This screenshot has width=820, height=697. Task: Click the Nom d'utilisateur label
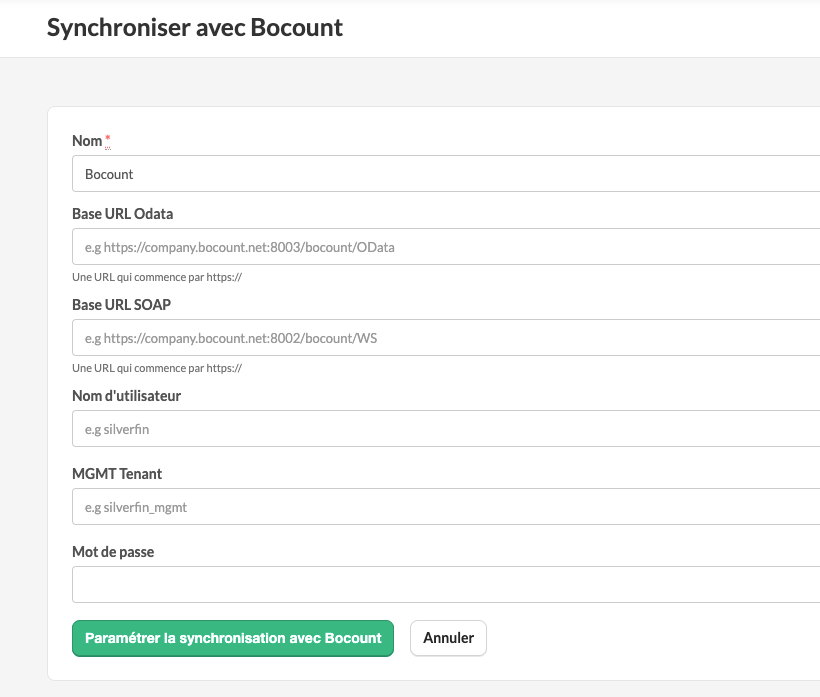click(127, 396)
